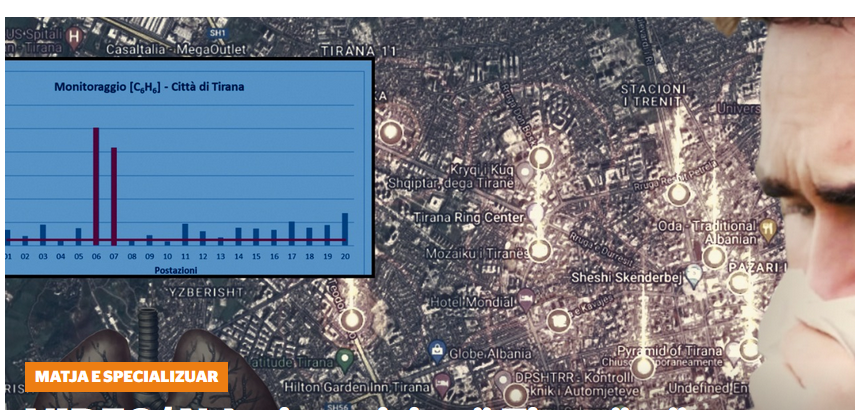Click the tallest bar at station 06
This screenshot has width=855, height=410.
[x=96, y=185]
